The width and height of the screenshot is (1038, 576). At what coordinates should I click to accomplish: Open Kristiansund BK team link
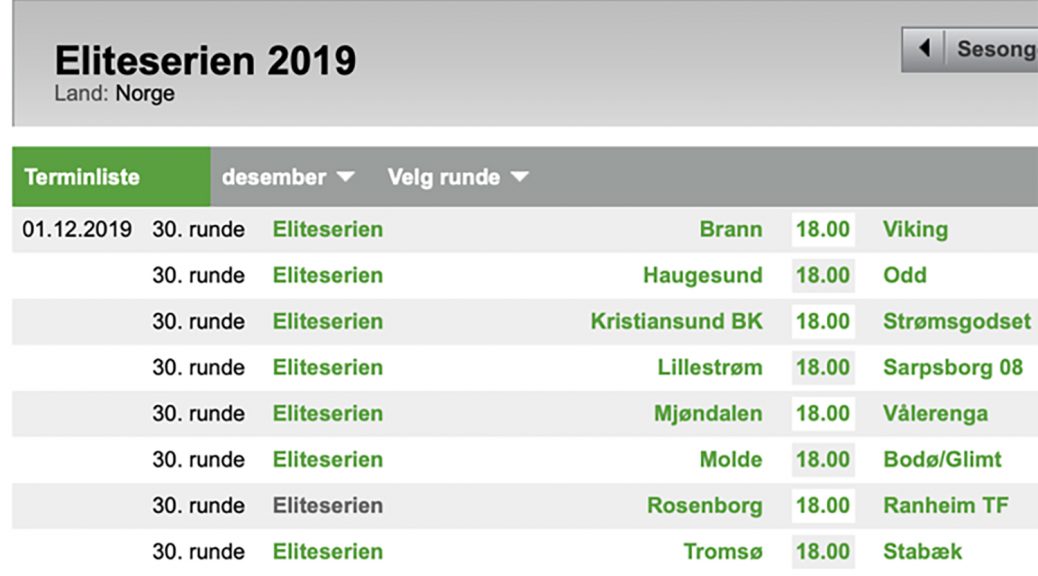coord(676,321)
